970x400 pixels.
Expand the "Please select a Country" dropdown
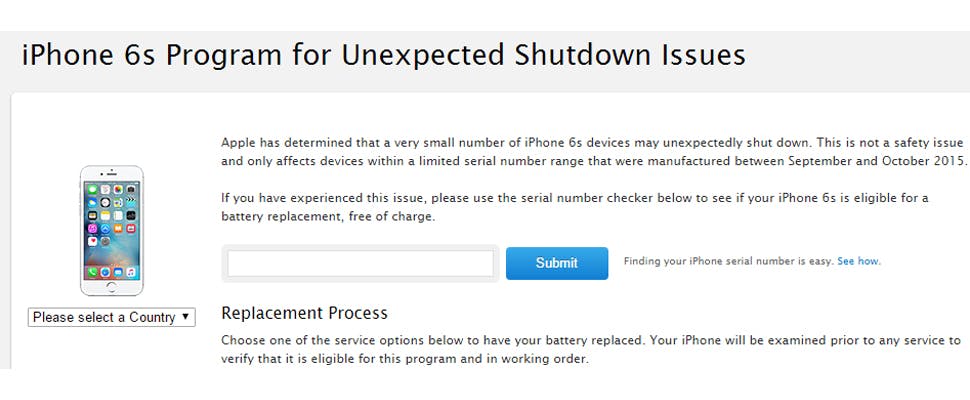[111, 317]
